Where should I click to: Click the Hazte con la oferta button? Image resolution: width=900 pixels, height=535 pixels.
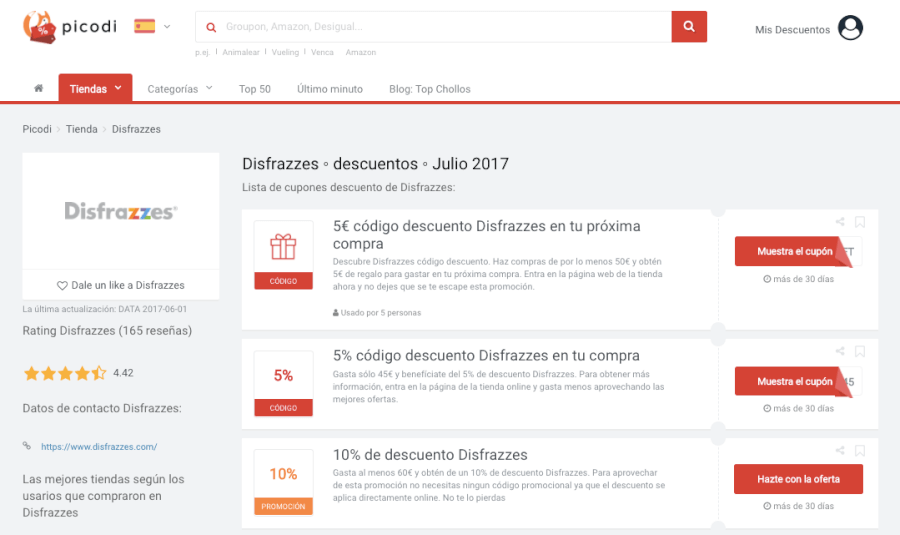point(798,479)
